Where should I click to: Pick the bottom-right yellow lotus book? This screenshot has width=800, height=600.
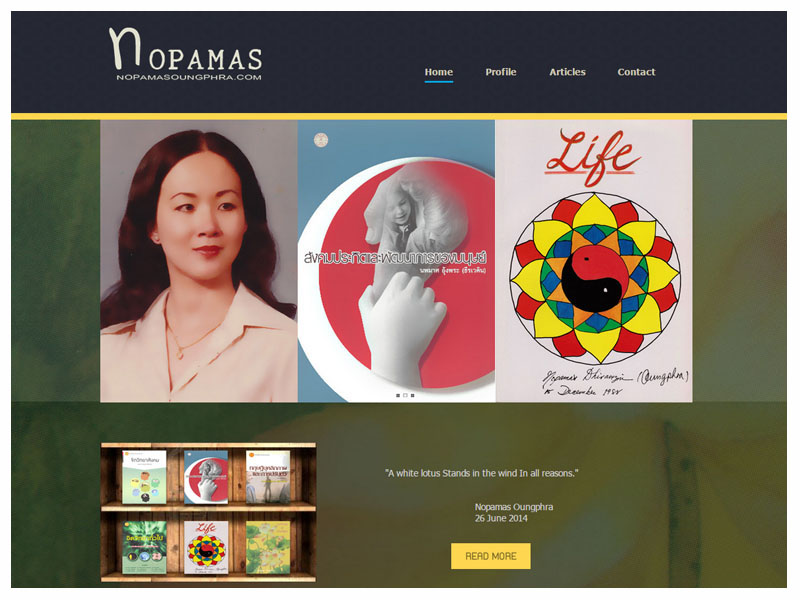tap(268, 547)
